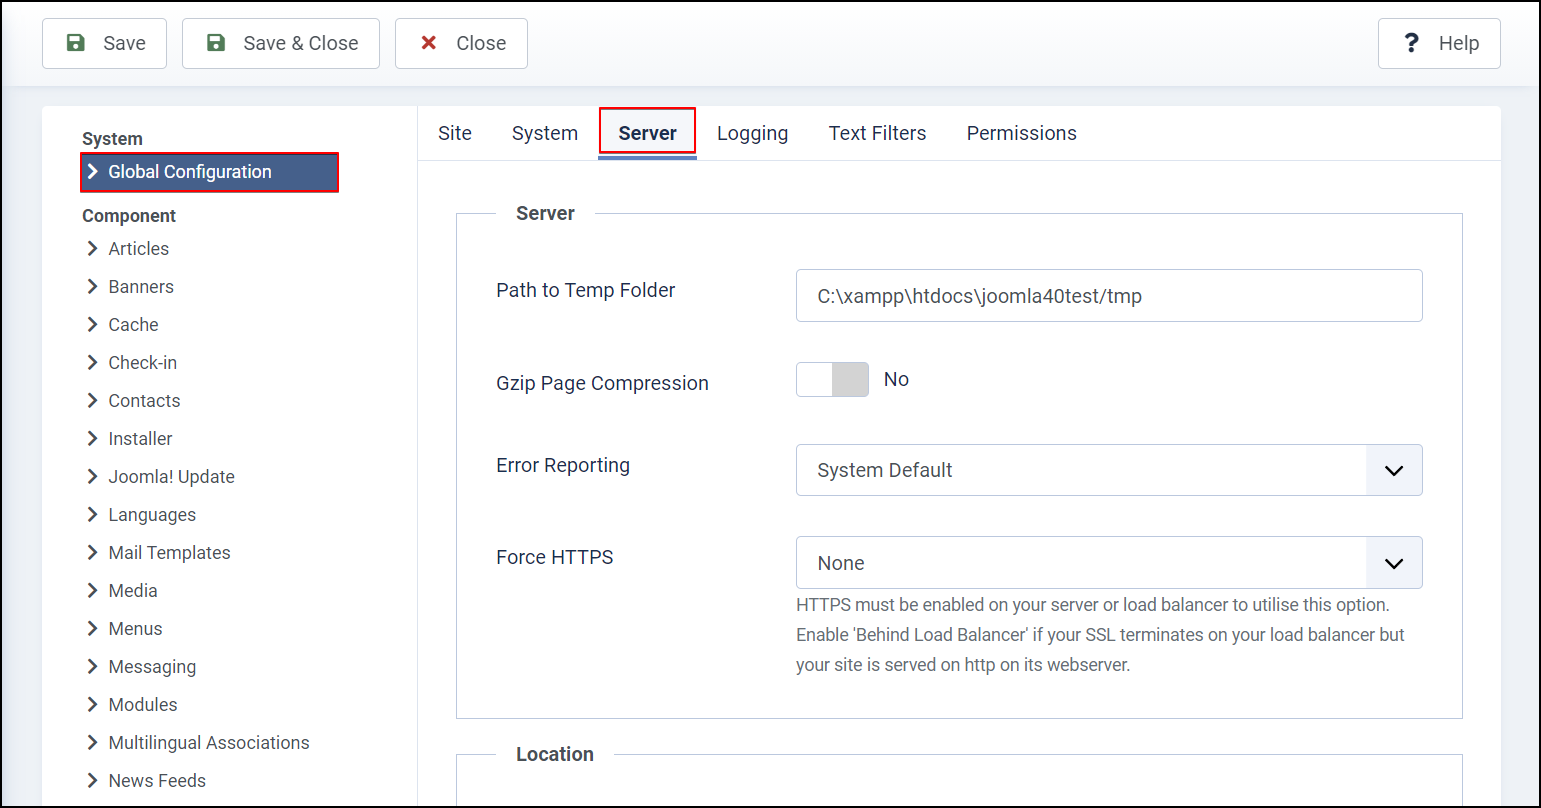Open the Logging tab
Screen dimensions: 1541x808
point(752,133)
